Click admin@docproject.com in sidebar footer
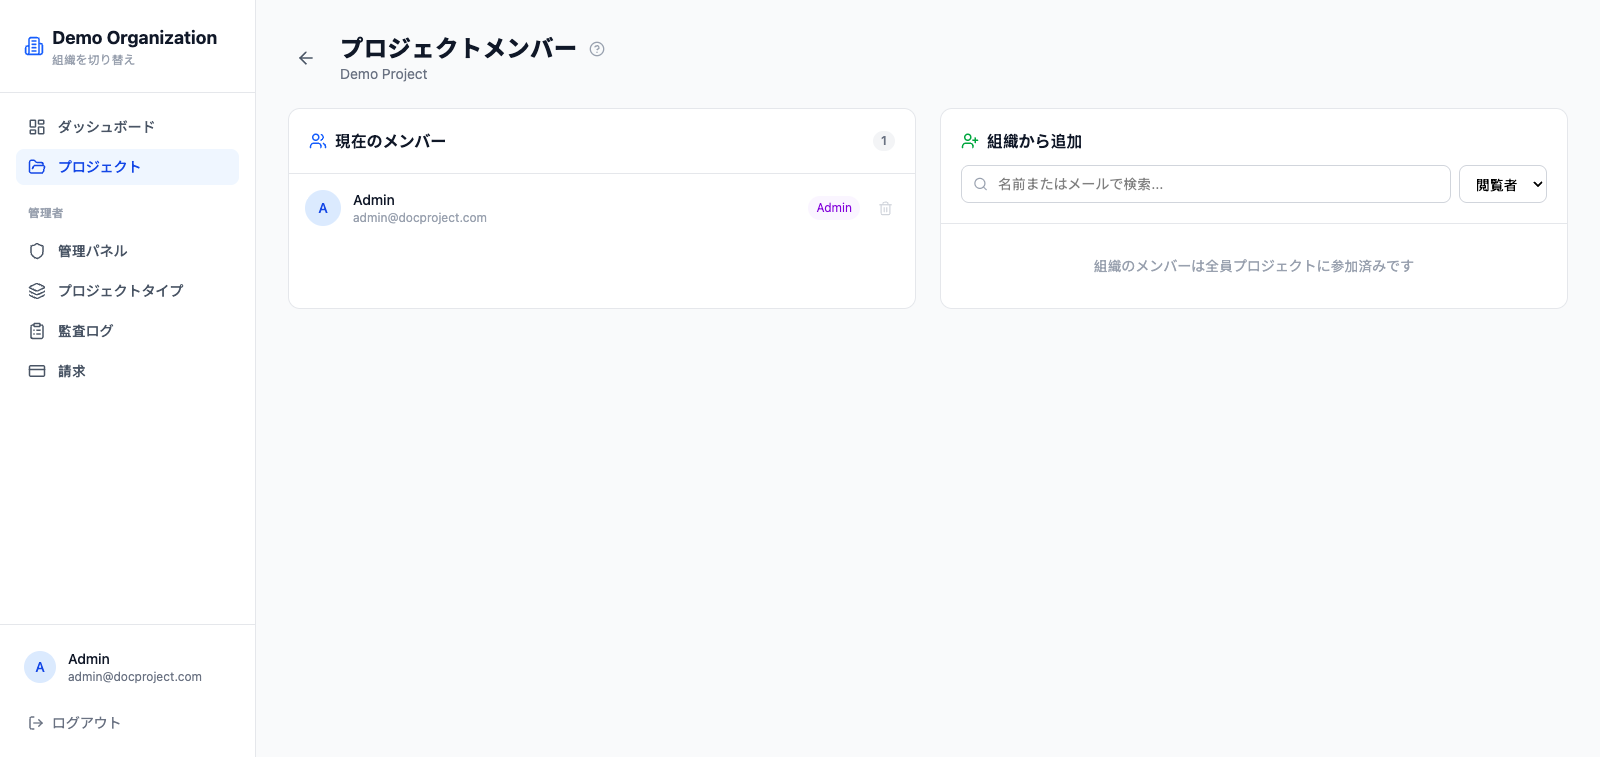The width and height of the screenshot is (1600, 757). [x=135, y=677]
